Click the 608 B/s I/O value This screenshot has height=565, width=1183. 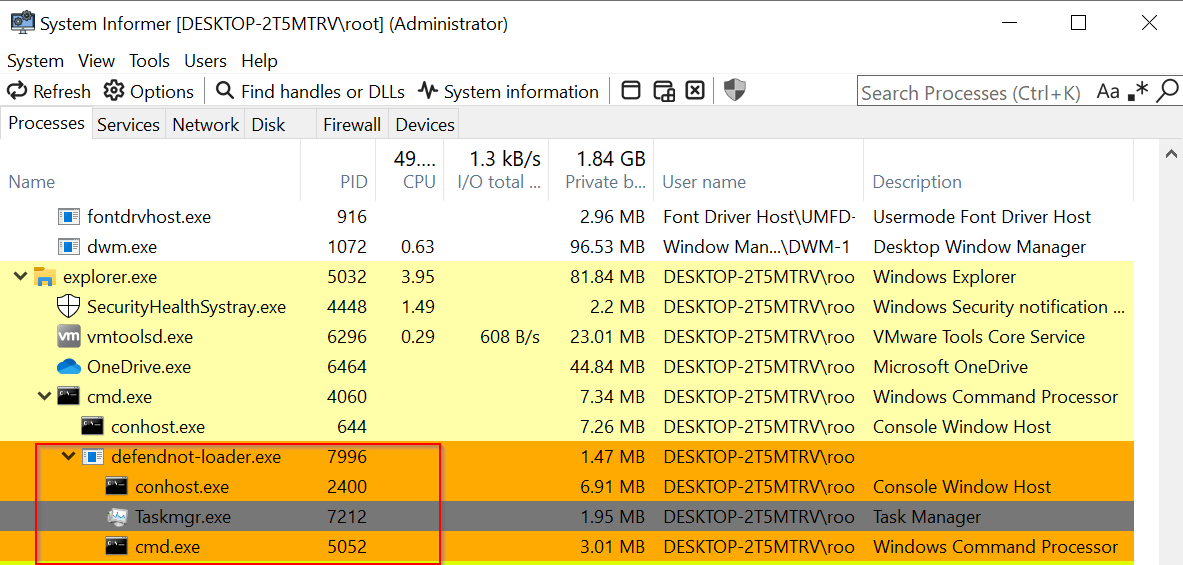pyautogui.click(x=510, y=337)
